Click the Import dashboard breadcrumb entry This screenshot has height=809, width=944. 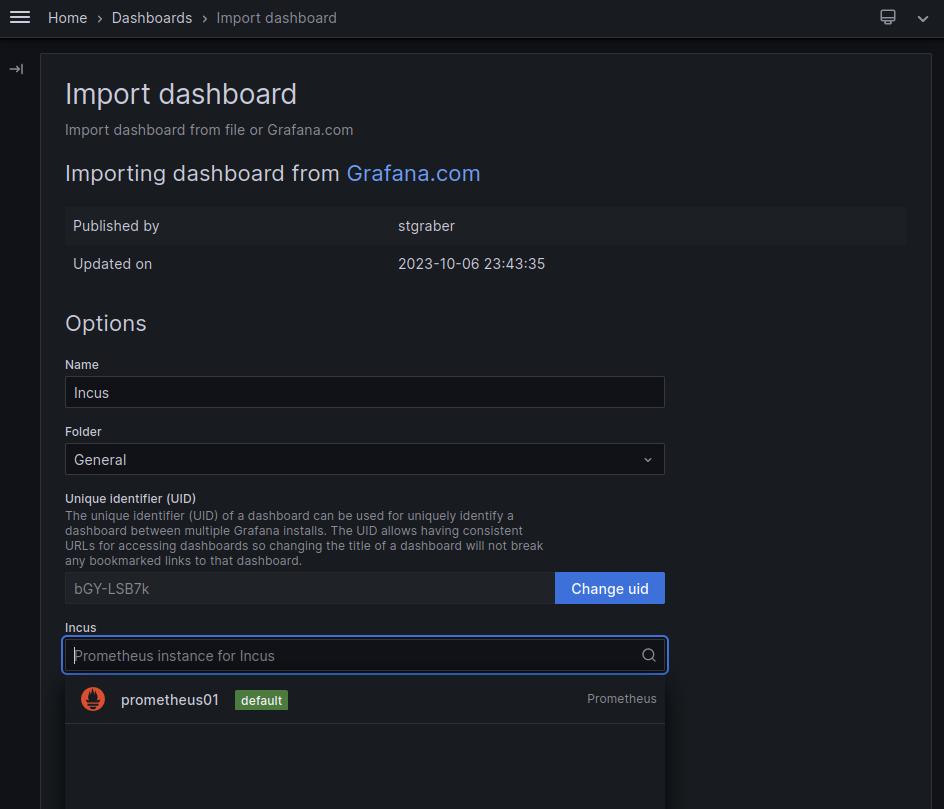click(x=276, y=18)
